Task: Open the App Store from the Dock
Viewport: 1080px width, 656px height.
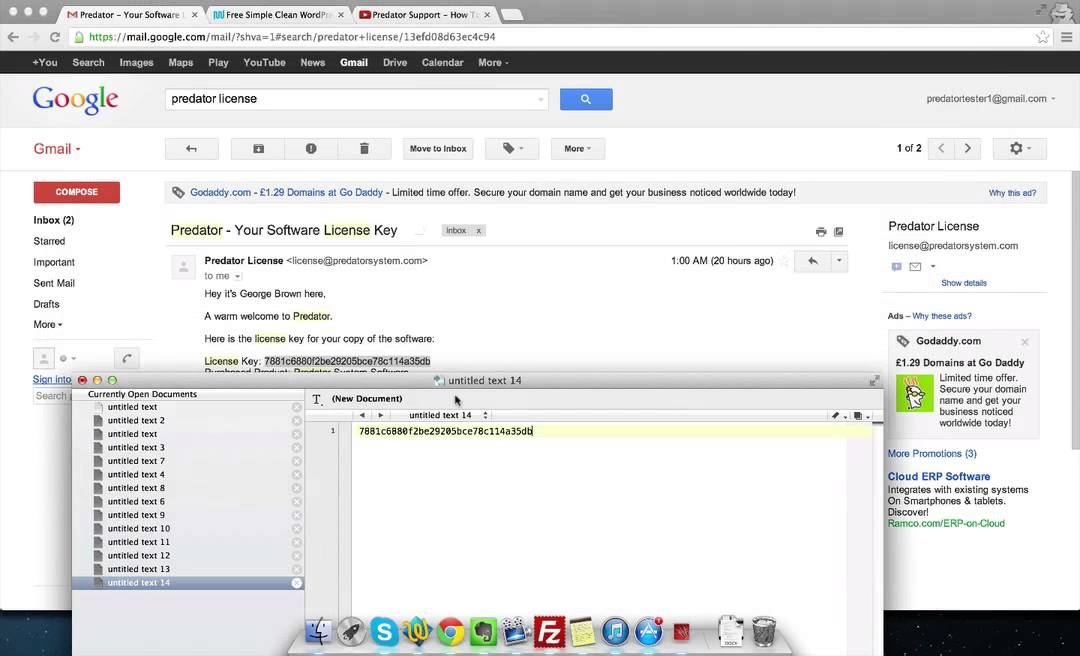Action: [x=648, y=631]
